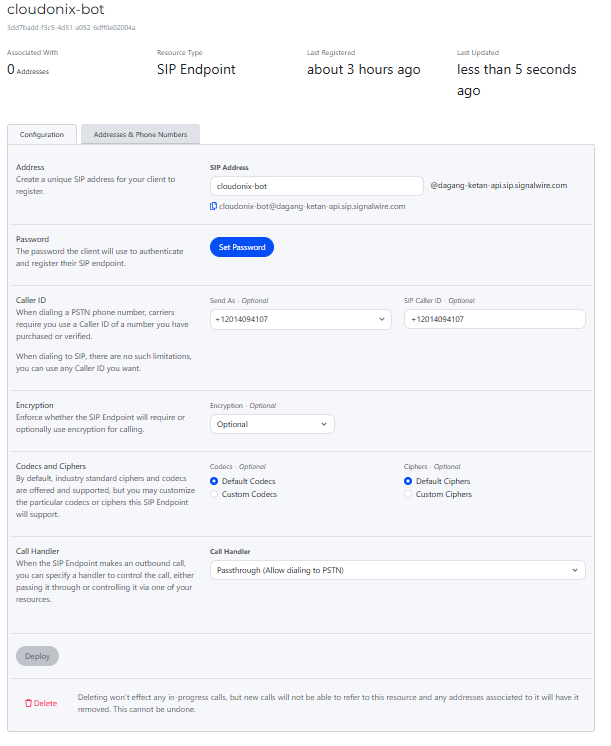Switch to the Configuration tab
The width and height of the screenshot is (611, 746).
click(x=41, y=134)
